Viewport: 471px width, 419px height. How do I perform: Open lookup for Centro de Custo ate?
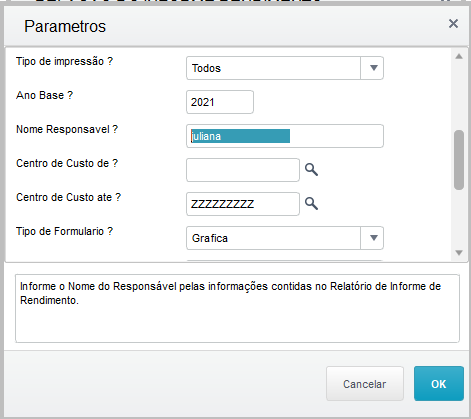pos(311,203)
